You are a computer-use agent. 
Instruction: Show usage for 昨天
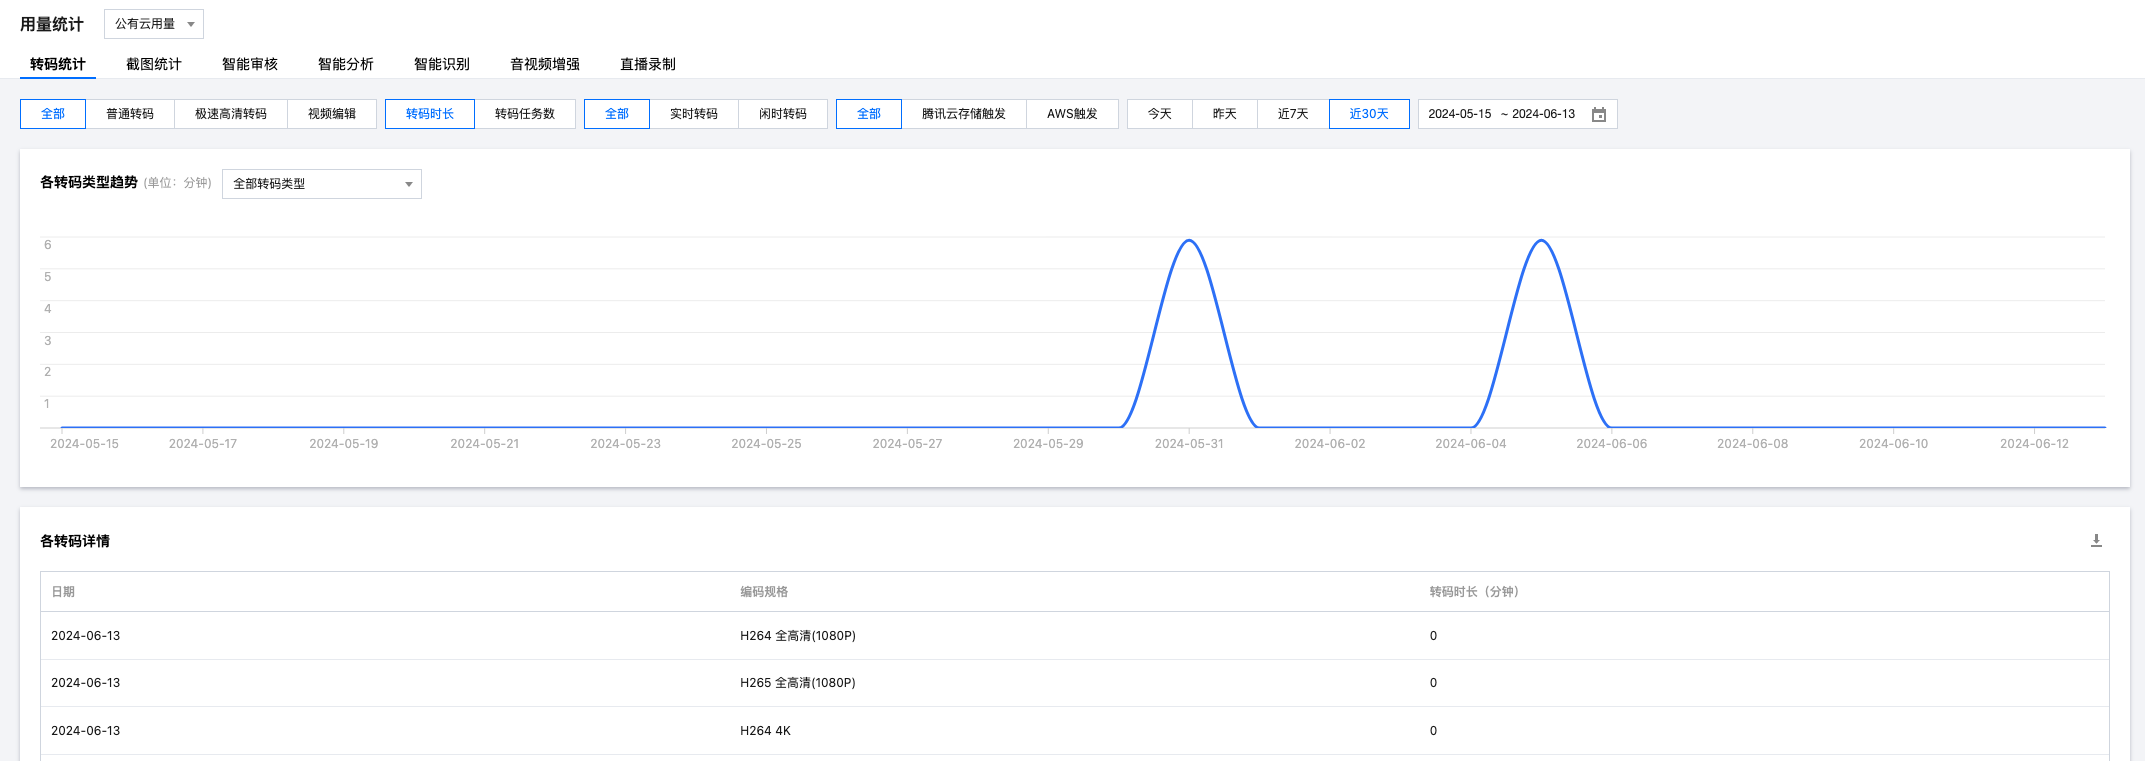(x=1224, y=114)
